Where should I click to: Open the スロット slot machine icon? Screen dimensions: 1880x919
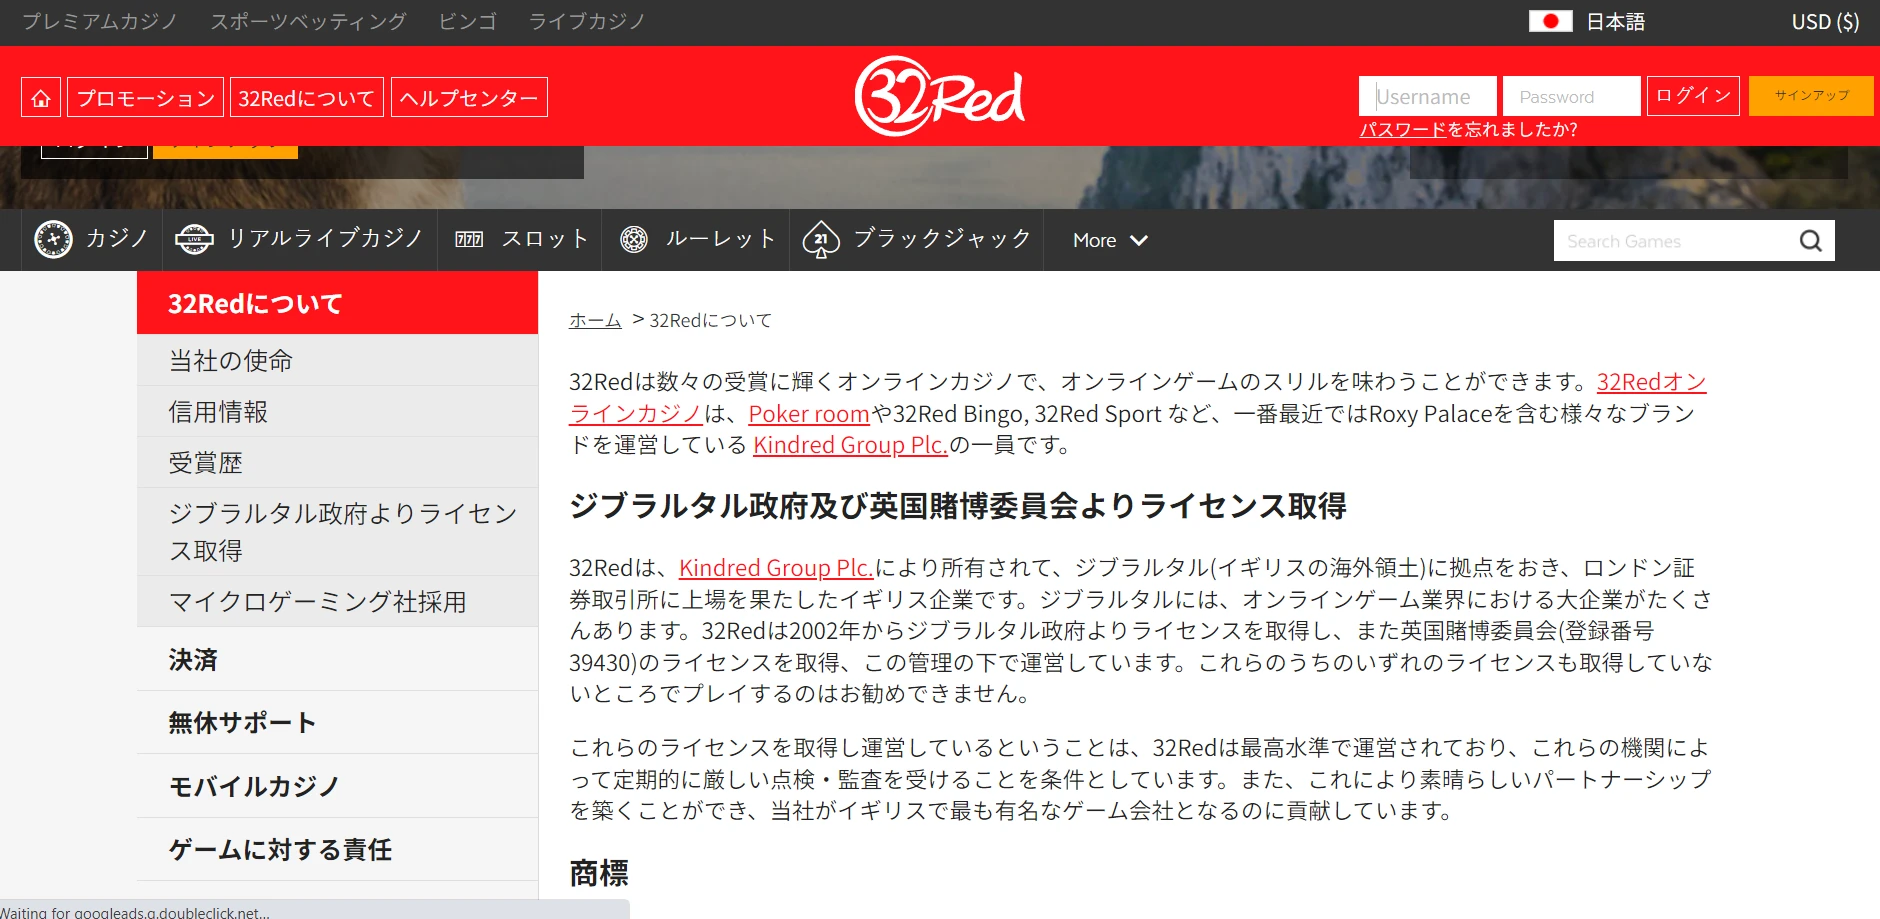(x=469, y=240)
